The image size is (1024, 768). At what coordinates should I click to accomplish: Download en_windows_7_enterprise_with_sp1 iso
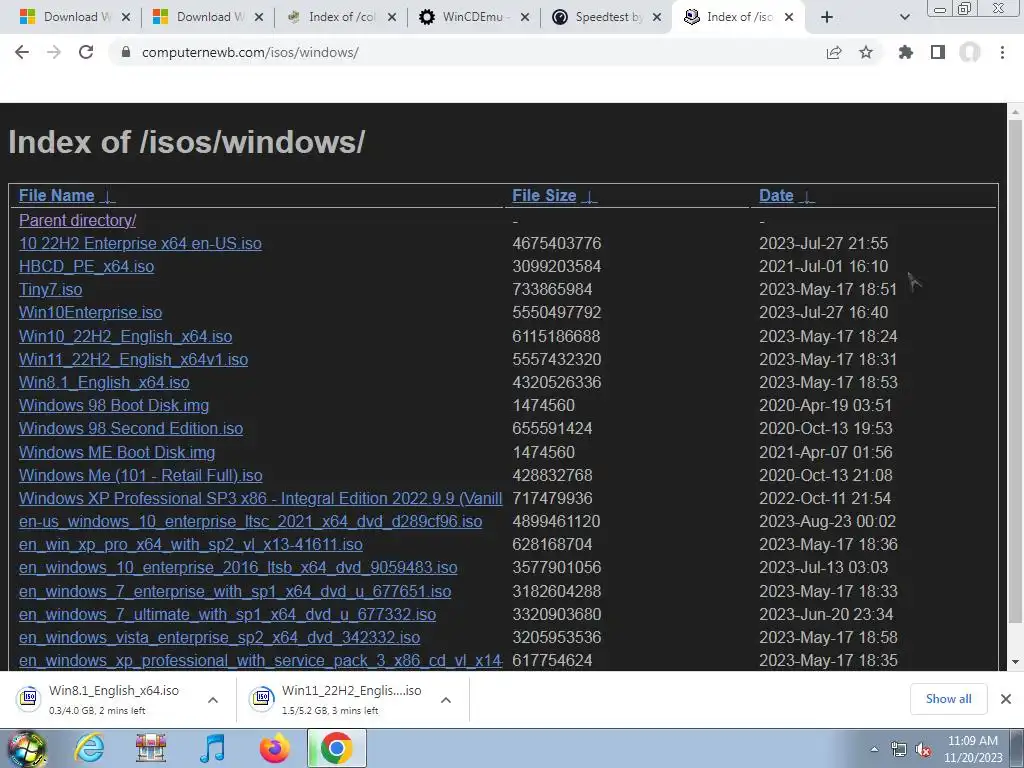pos(235,591)
